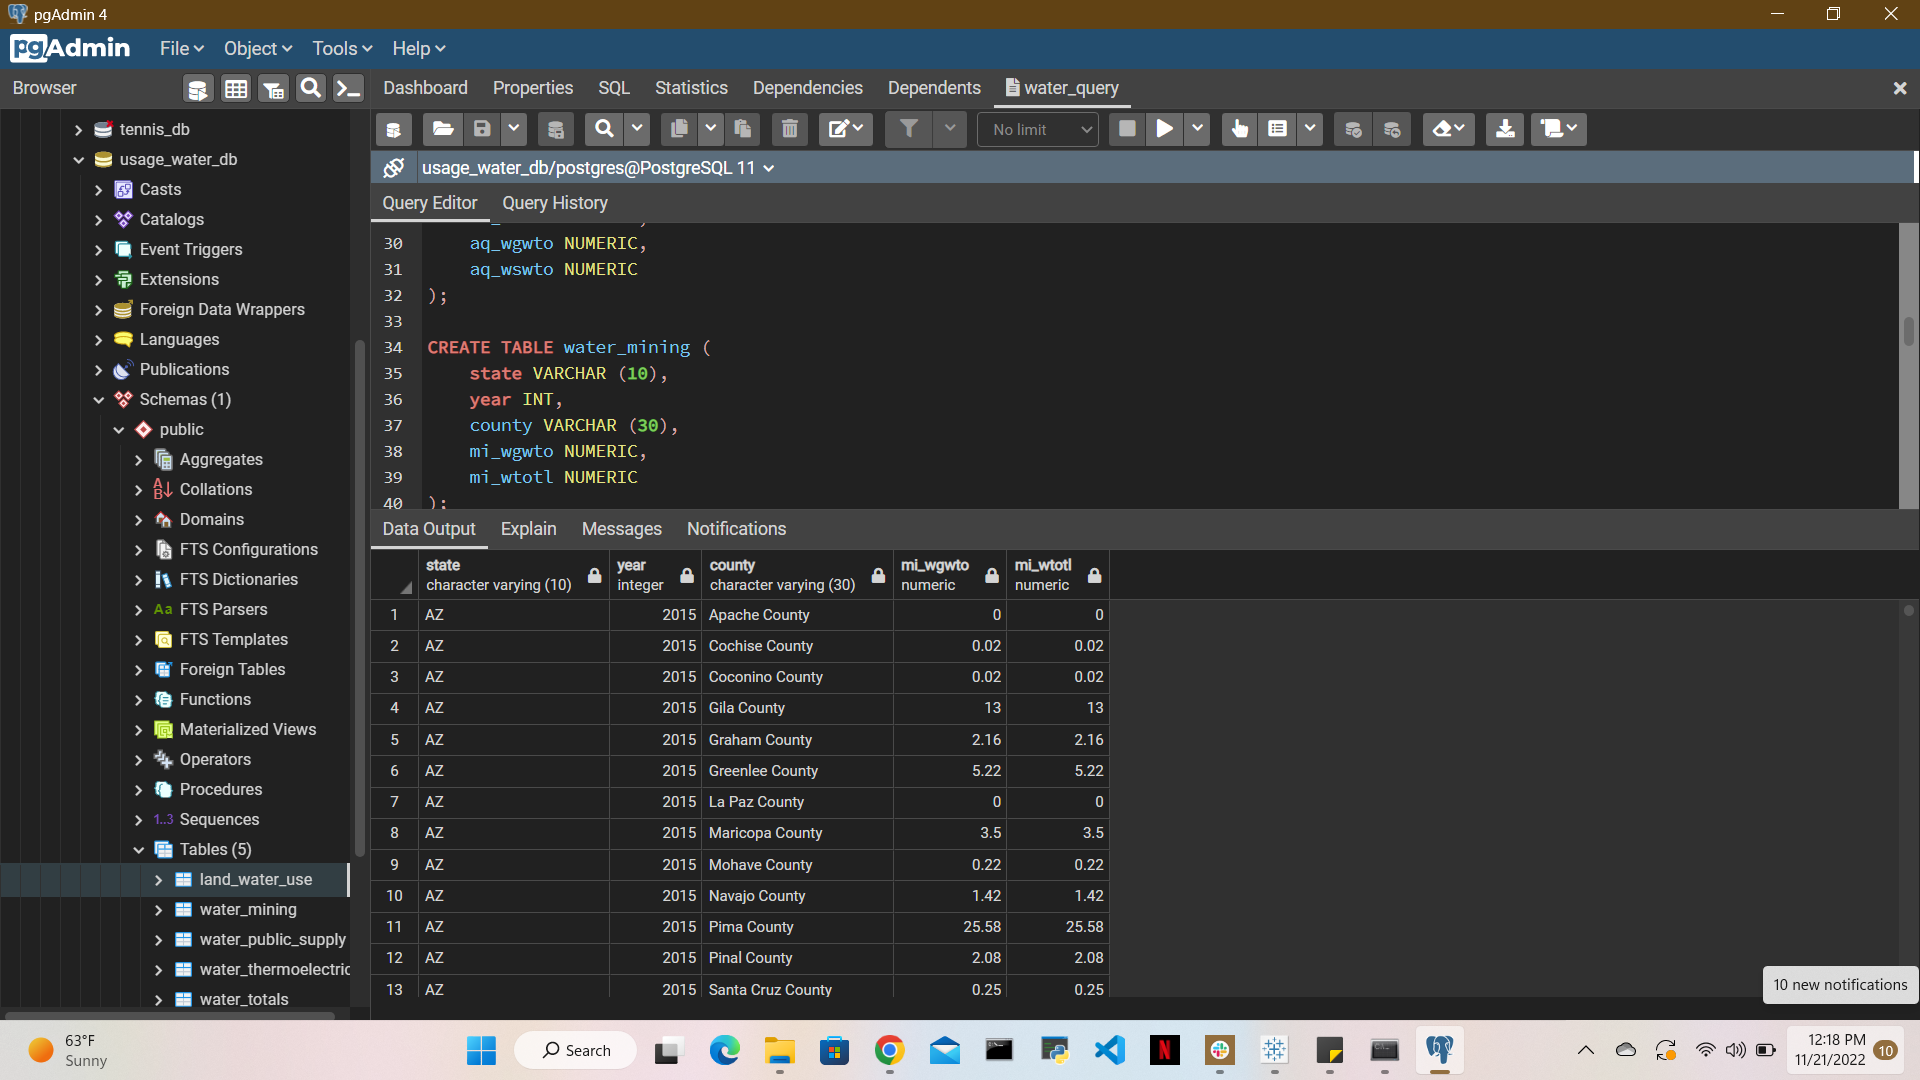The width and height of the screenshot is (1920, 1080).
Task: Open the Query History tab
Action: click(x=555, y=203)
